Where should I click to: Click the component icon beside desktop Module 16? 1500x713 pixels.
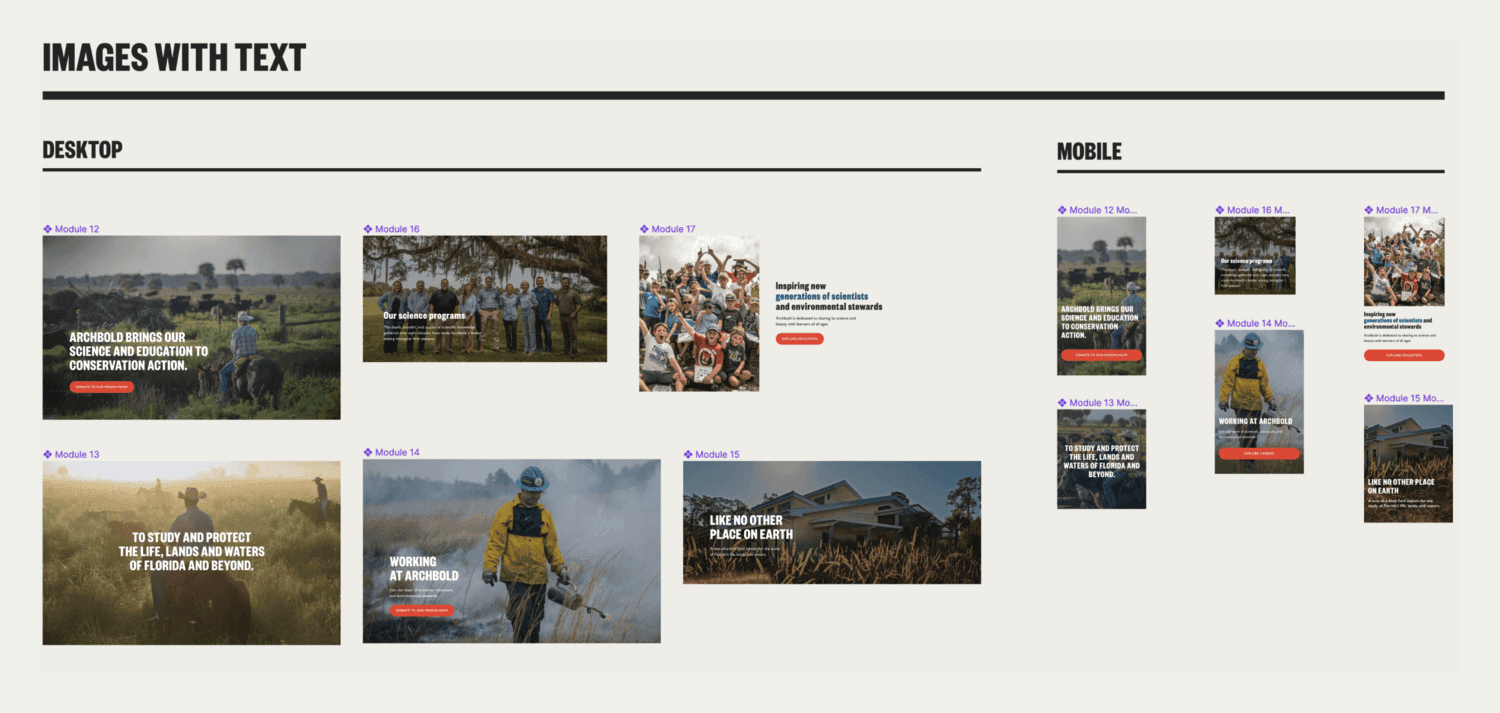pos(368,229)
